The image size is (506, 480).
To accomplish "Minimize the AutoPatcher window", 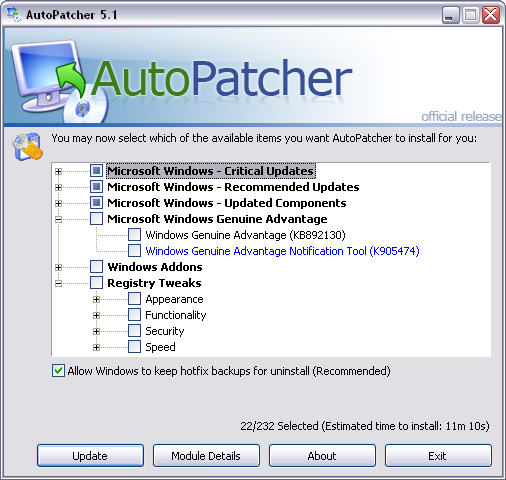I will [451, 15].
